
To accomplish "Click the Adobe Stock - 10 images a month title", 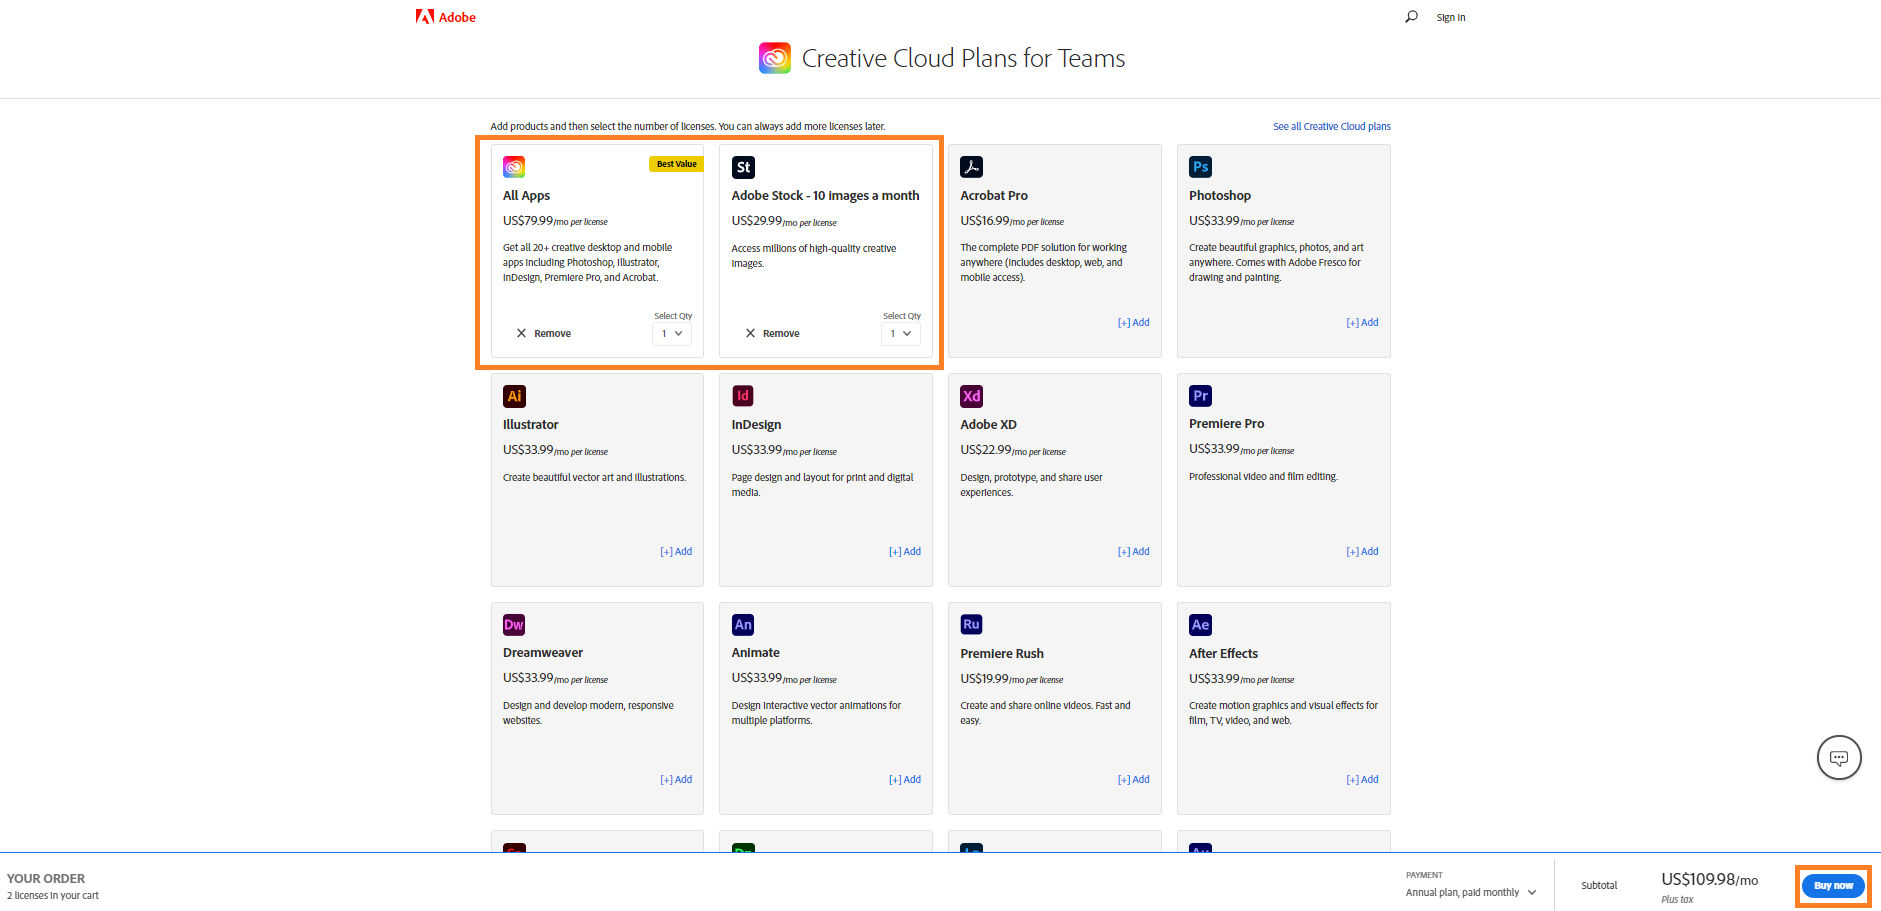I will pyautogui.click(x=825, y=196).
